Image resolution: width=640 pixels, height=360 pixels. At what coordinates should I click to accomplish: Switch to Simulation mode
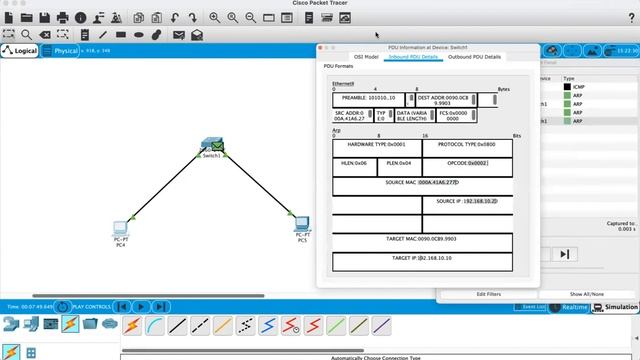[x=616, y=307]
